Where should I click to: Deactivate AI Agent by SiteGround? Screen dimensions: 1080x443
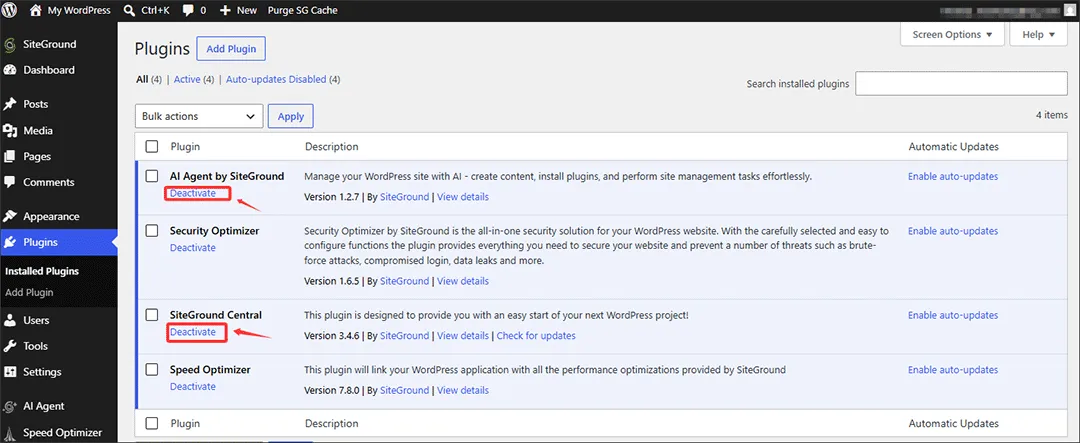pos(193,194)
